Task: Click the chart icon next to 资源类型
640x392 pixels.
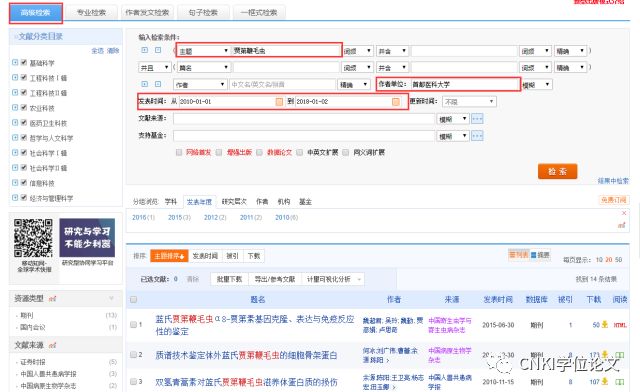Action: point(52,299)
